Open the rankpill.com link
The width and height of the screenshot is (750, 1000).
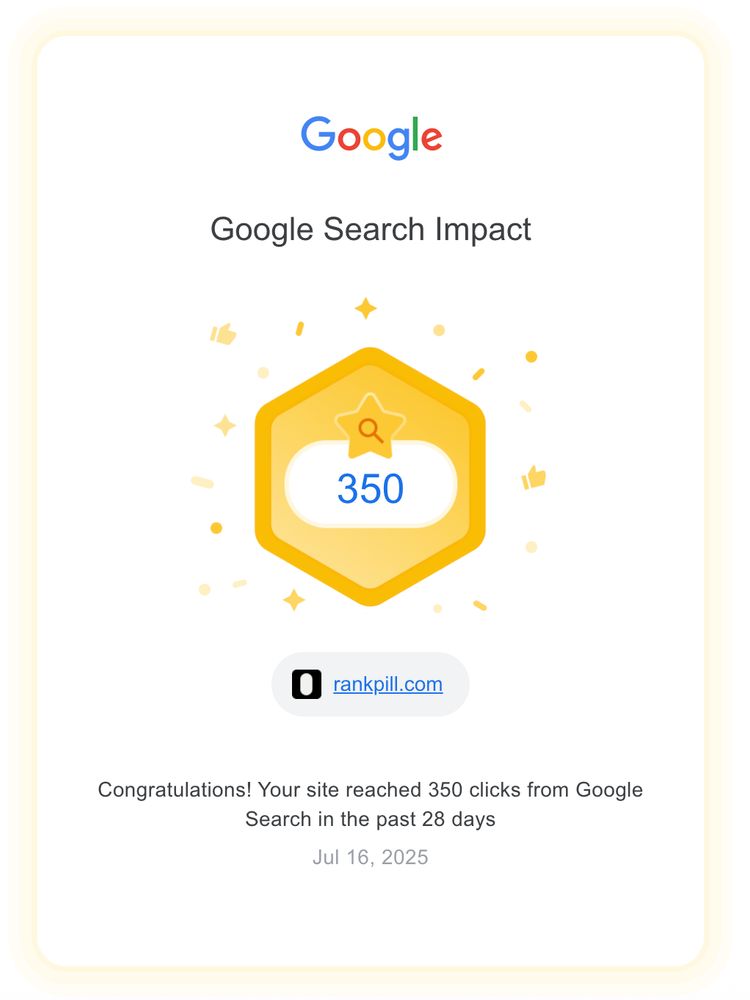click(x=388, y=684)
